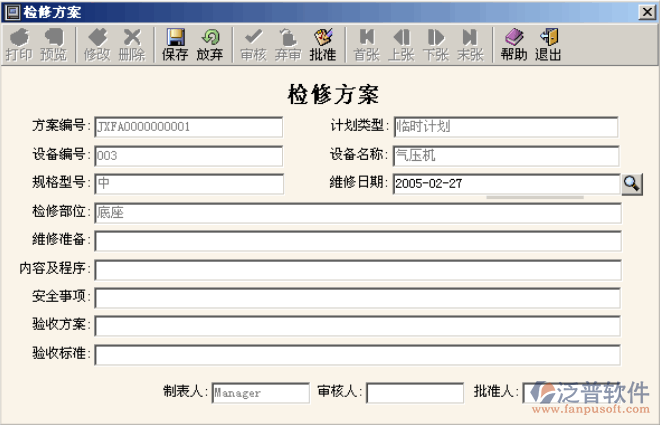Click the 设备编号 field showing 003

tap(189, 156)
